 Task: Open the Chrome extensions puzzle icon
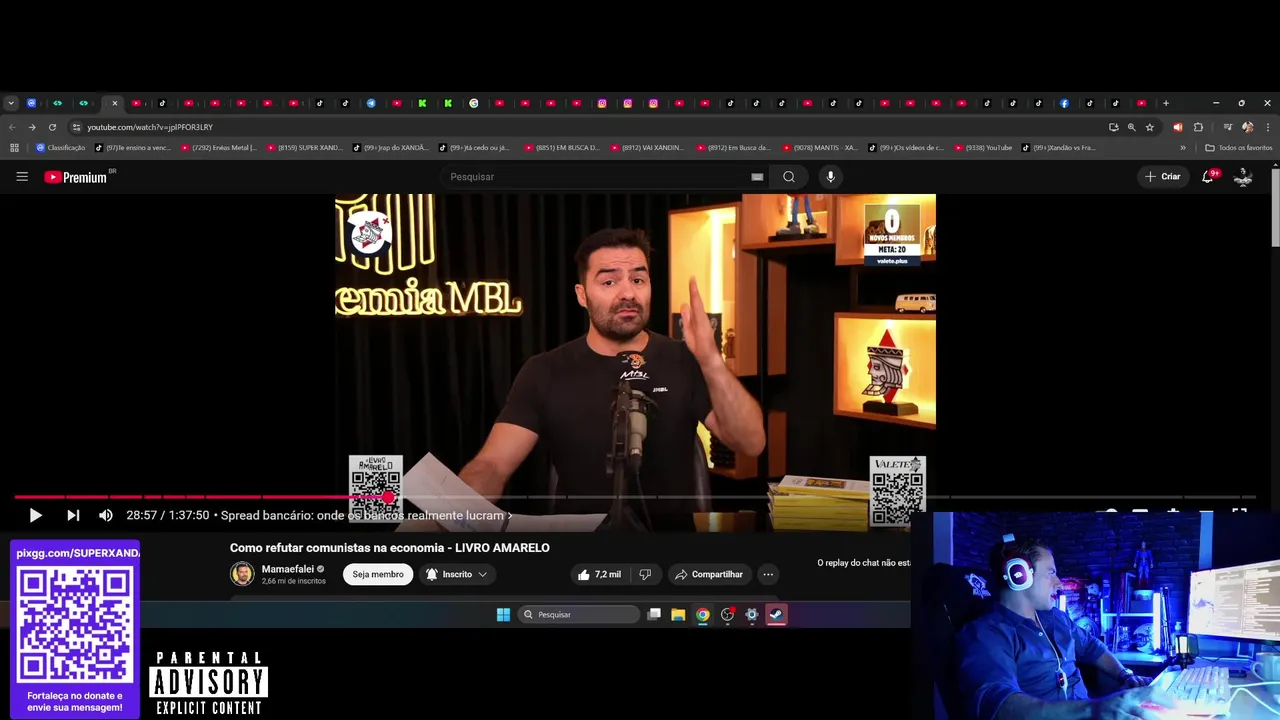coord(1198,127)
